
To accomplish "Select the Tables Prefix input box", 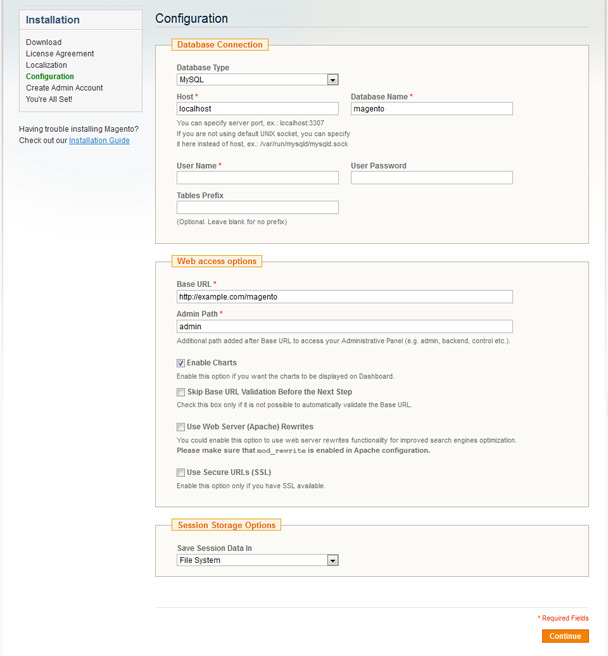I will coord(257,208).
